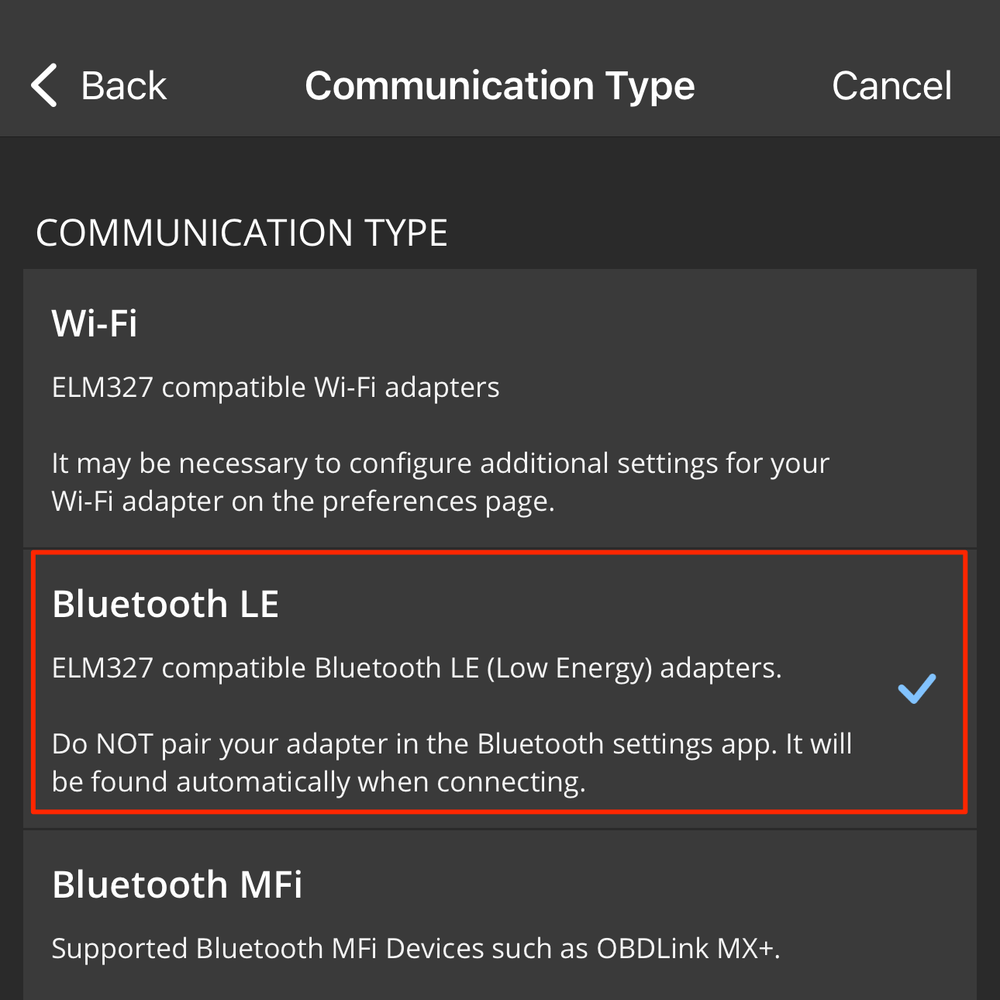Viewport: 1000px width, 1000px height.
Task: Choose the Bluetooth LE option title
Action: point(165,604)
